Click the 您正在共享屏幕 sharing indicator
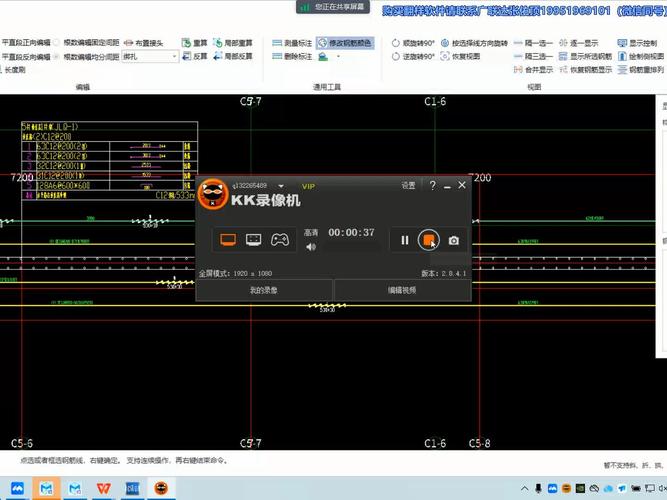The width and height of the screenshot is (667, 500). (x=333, y=7)
